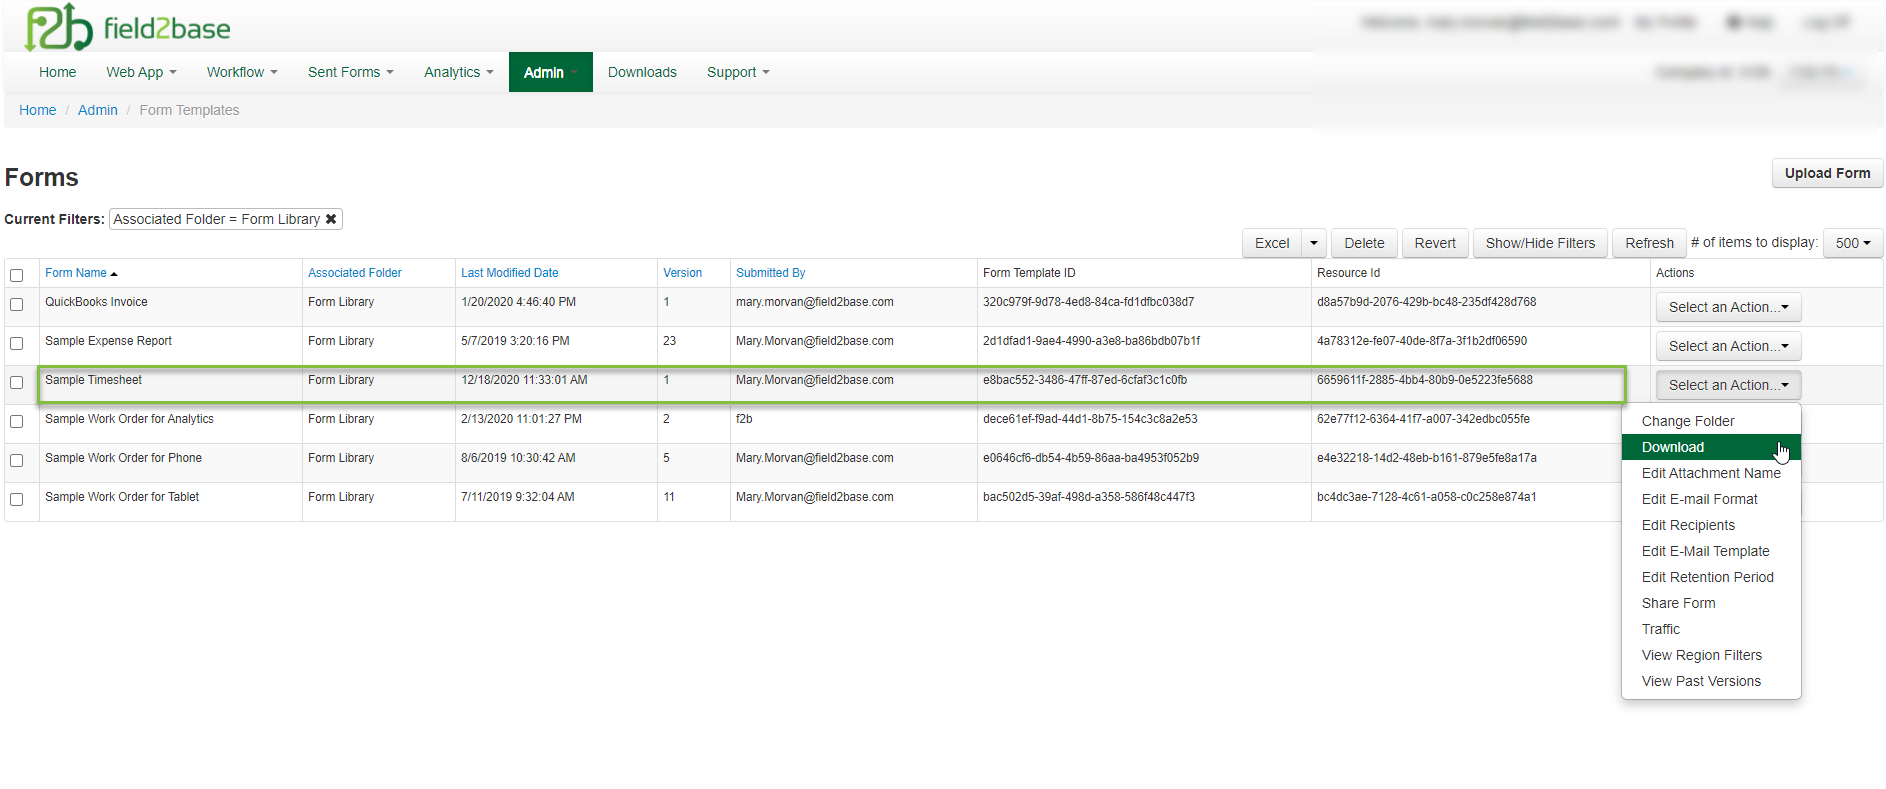Select Edit Retention Period menu entry

(x=1707, y=577)
